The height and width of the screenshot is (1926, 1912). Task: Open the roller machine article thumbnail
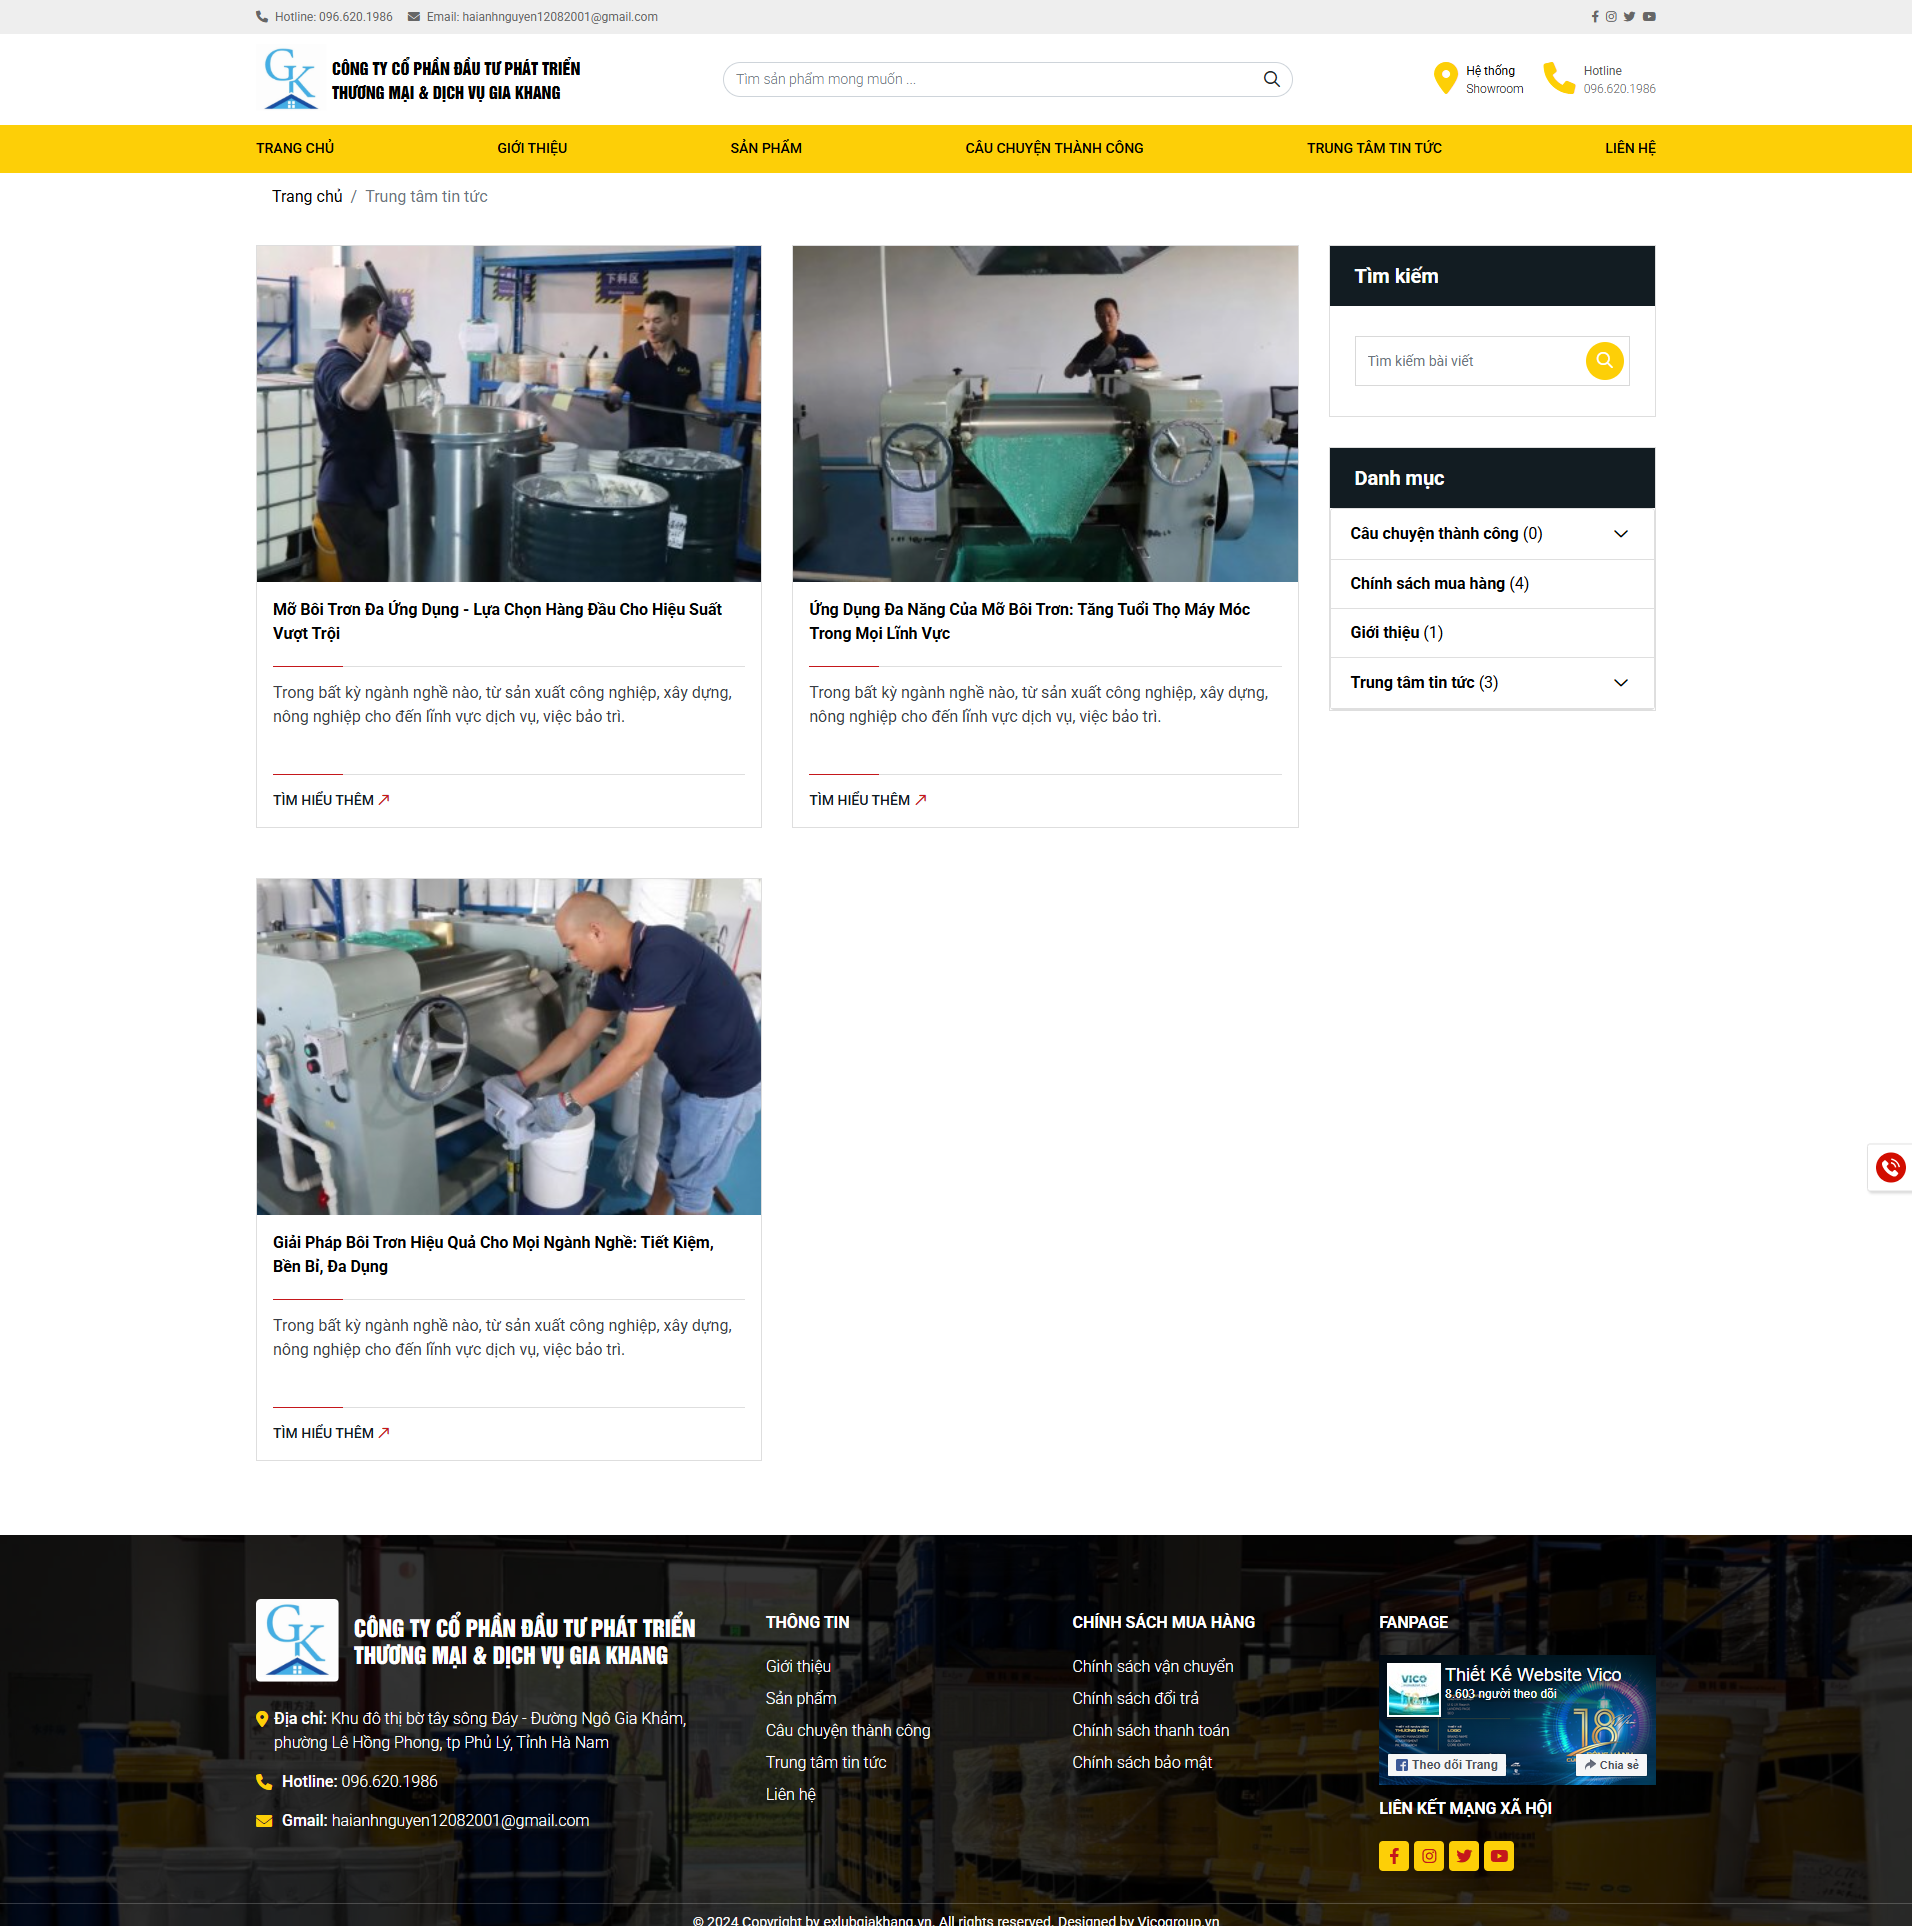[x=1045, y=414]
